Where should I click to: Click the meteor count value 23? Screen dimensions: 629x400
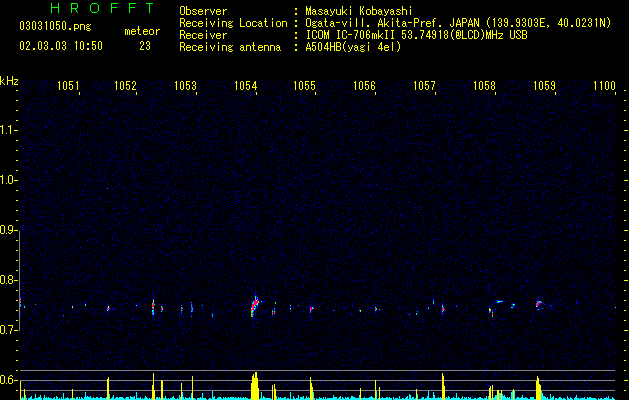[145, 46]
